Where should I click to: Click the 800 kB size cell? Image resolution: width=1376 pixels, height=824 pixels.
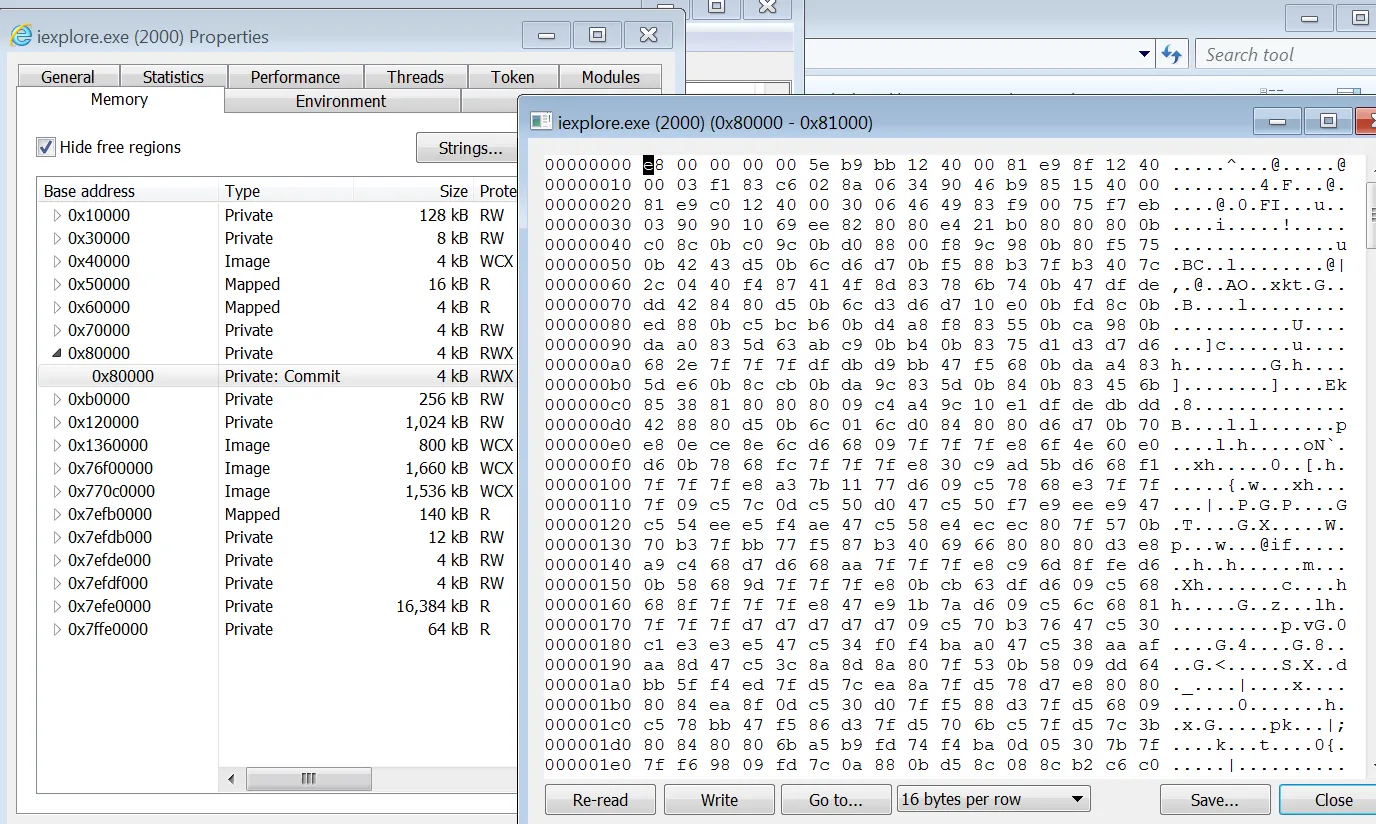point(443,445)
